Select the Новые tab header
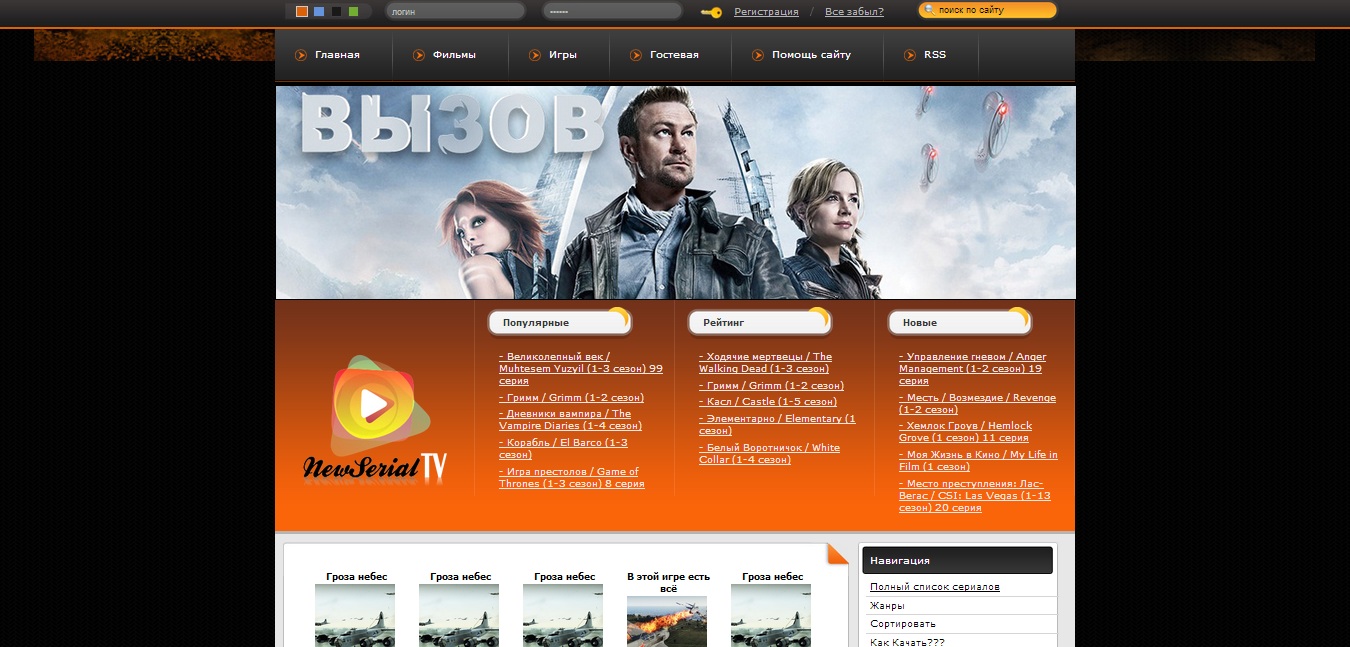Screen dimensions: 1350x647 pos(959,322)
